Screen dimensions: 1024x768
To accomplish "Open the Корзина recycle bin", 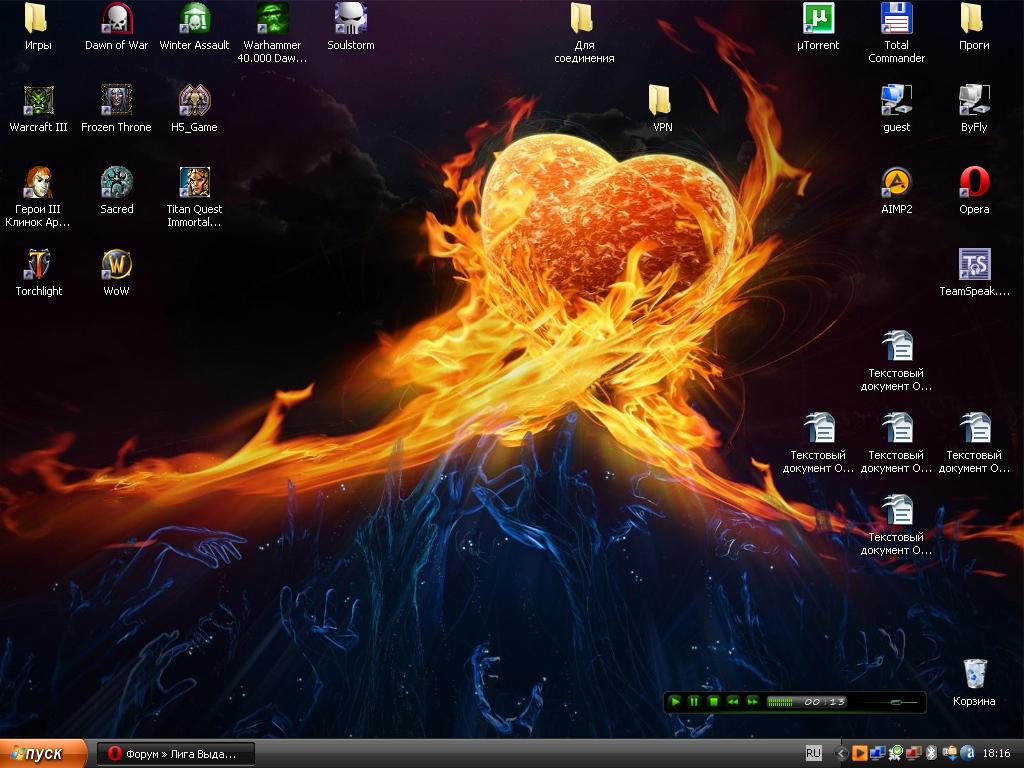I will click(x=974, y=674).
